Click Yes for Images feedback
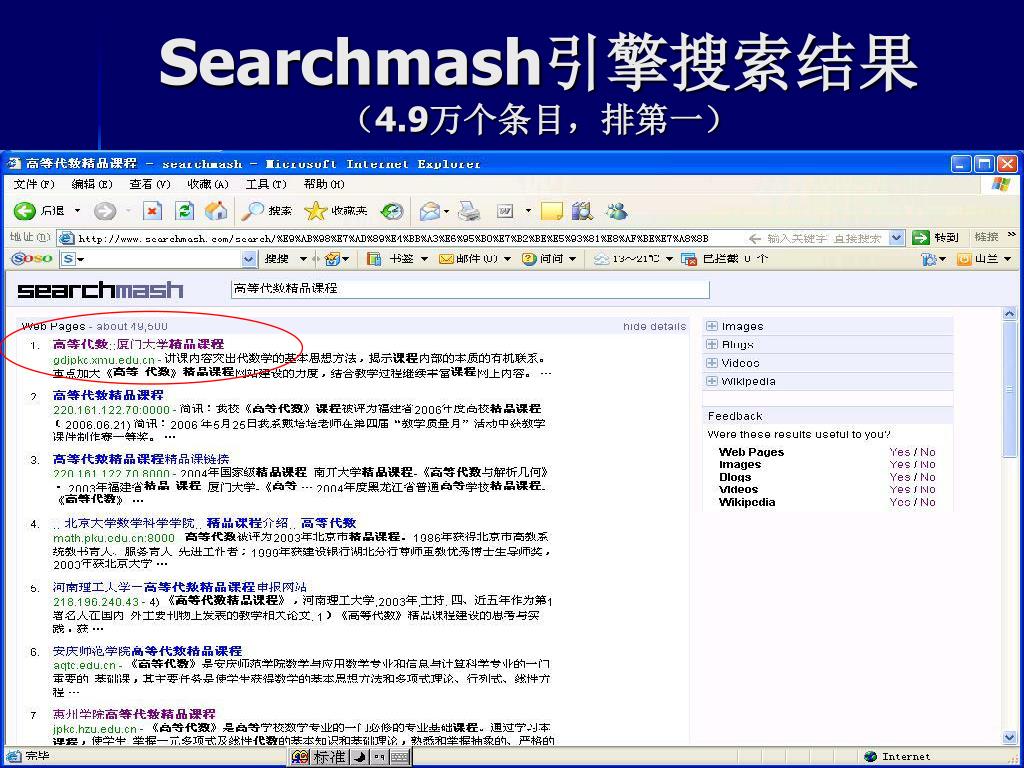 899,464
